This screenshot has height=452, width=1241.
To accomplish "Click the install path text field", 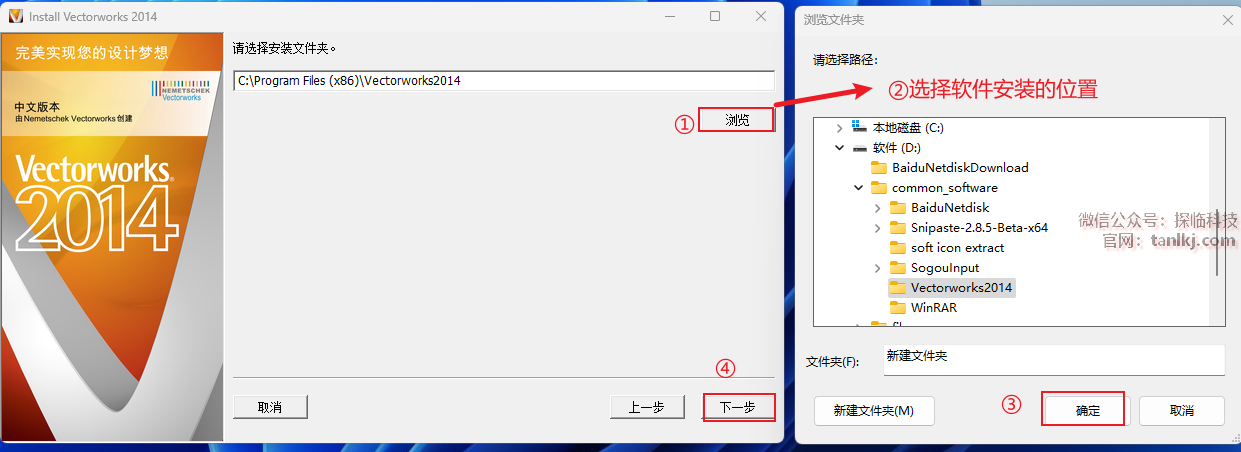I will click(503, 81).
